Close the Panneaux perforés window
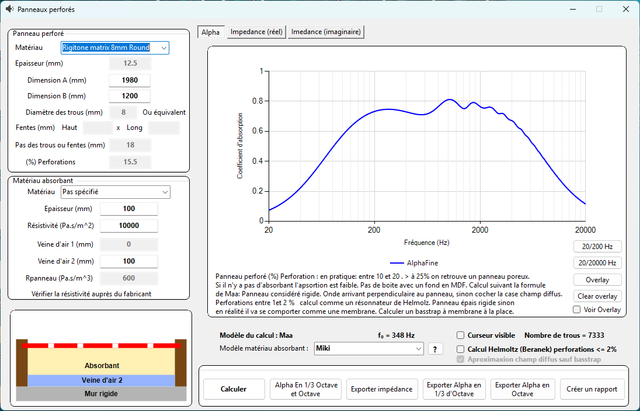 coord(626,9)
